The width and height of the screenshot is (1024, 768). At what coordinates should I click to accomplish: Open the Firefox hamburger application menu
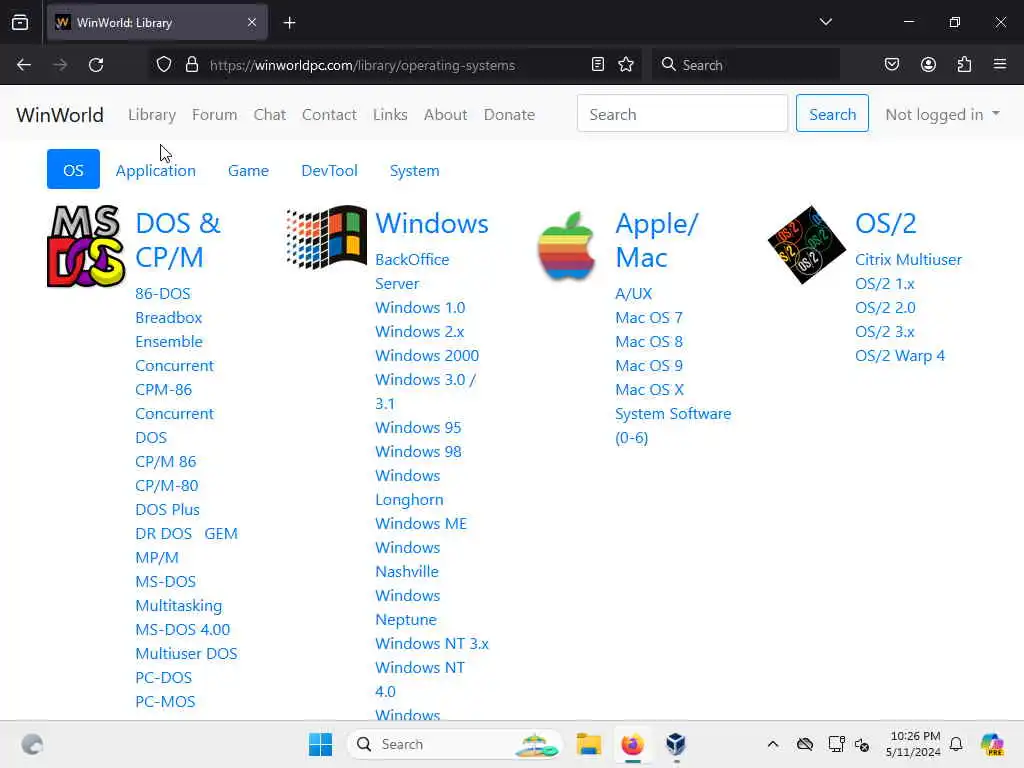[1000, 65]
